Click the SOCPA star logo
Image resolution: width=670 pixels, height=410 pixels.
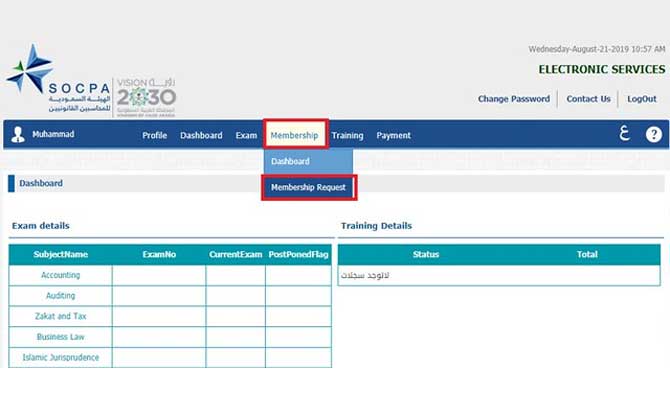30,69
